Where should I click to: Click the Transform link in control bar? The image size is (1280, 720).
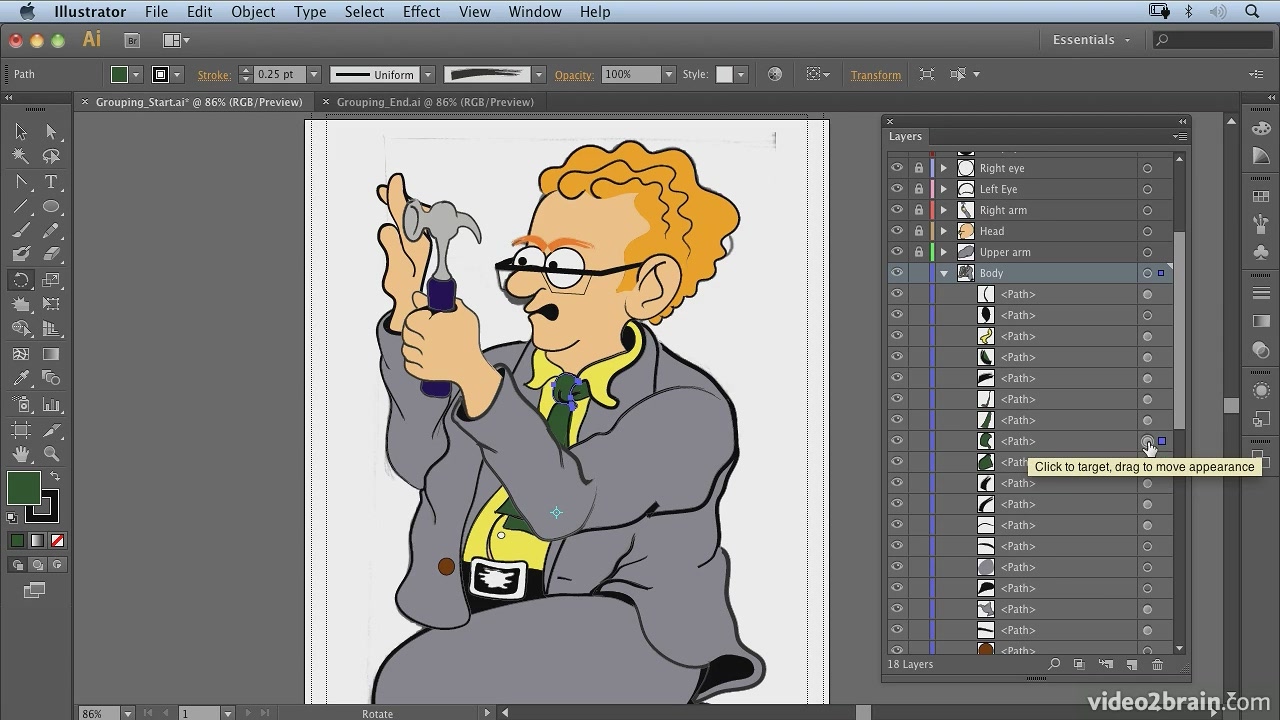pos(876,75)
